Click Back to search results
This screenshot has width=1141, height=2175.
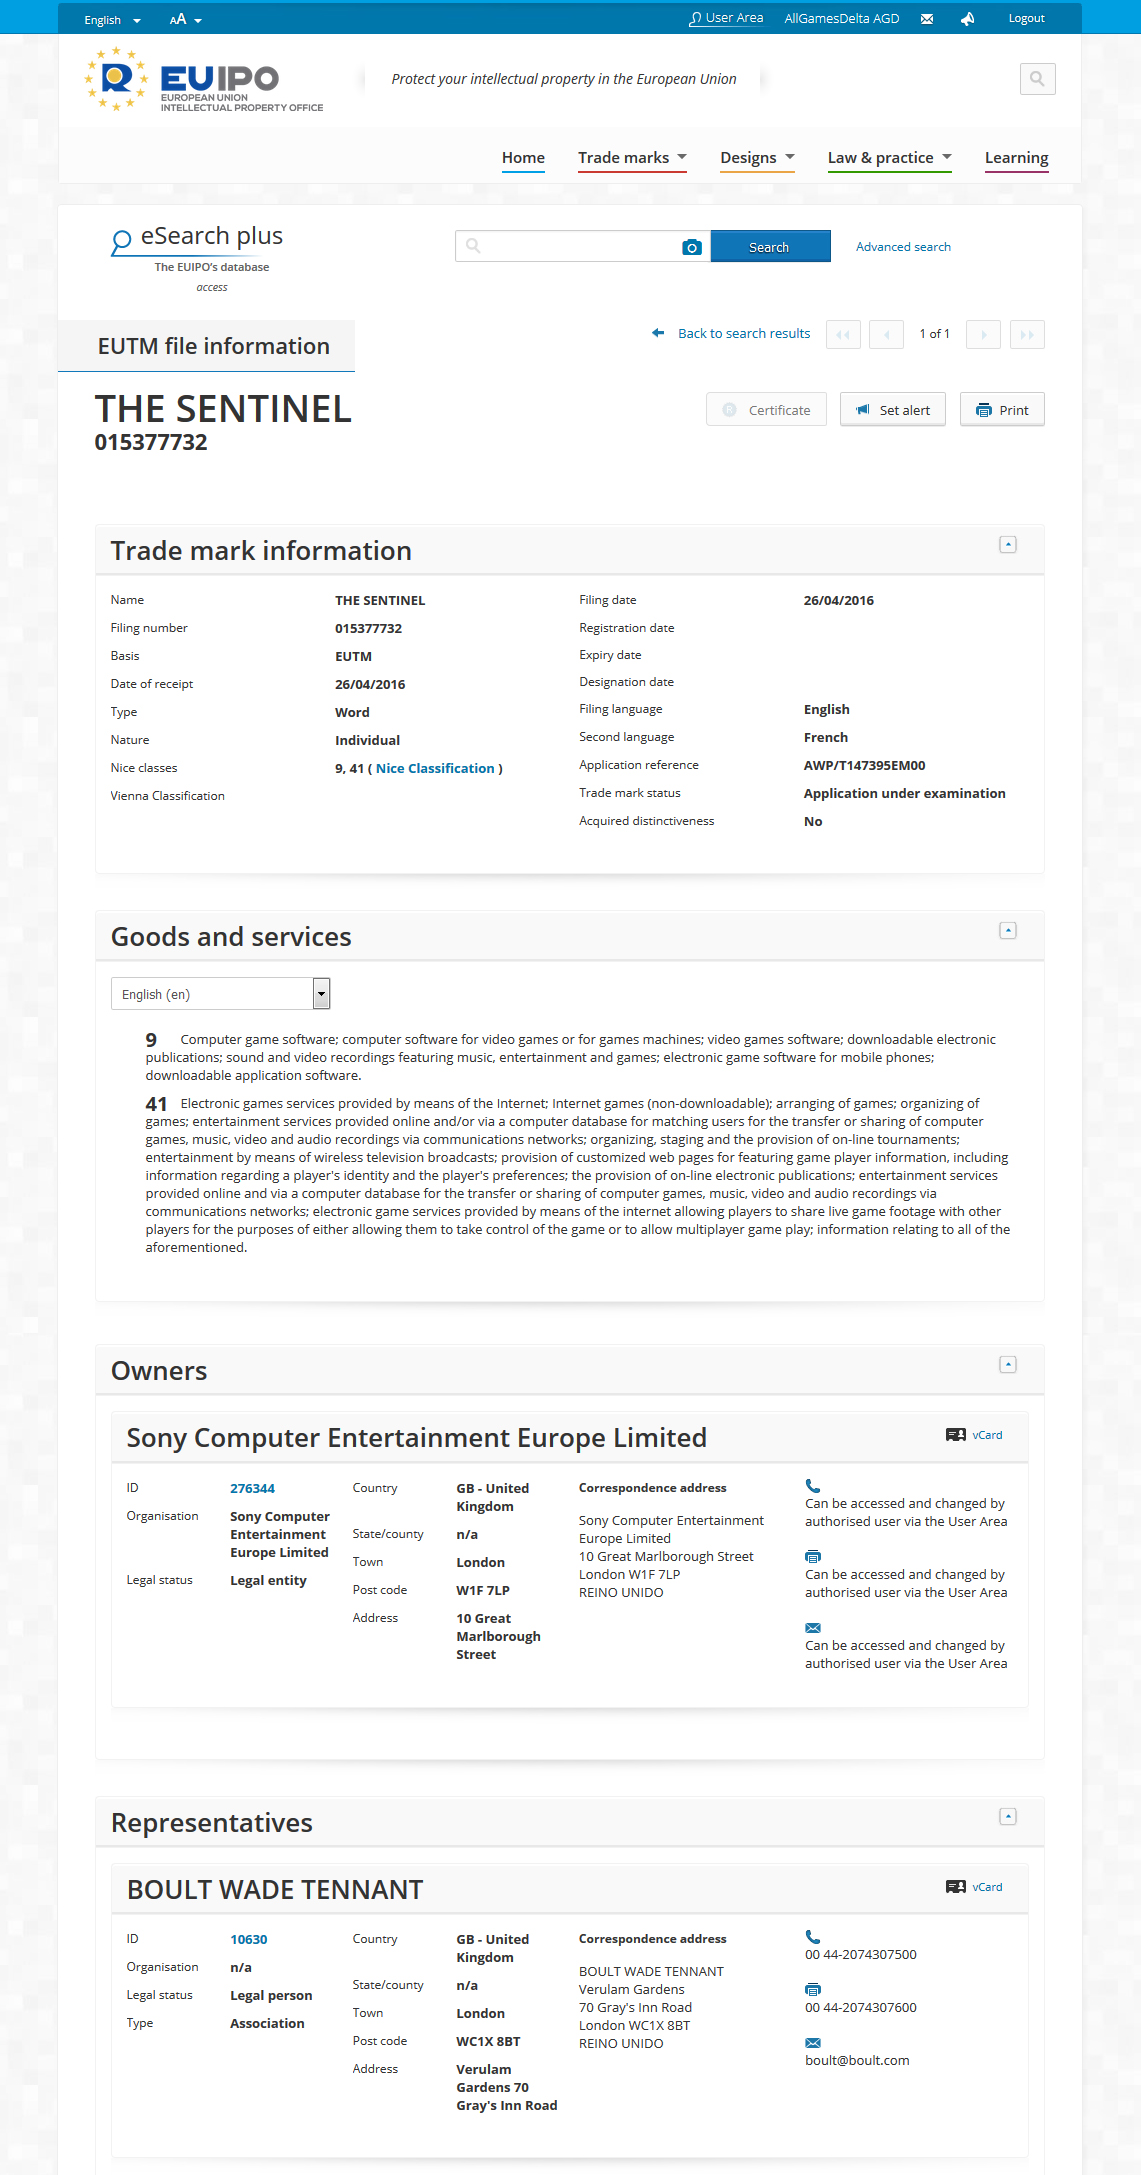(x=731, y=334)
